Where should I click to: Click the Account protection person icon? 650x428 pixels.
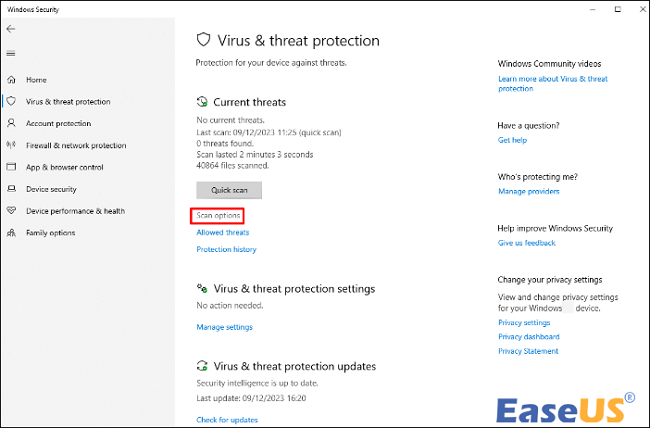[x=12, y=123]
